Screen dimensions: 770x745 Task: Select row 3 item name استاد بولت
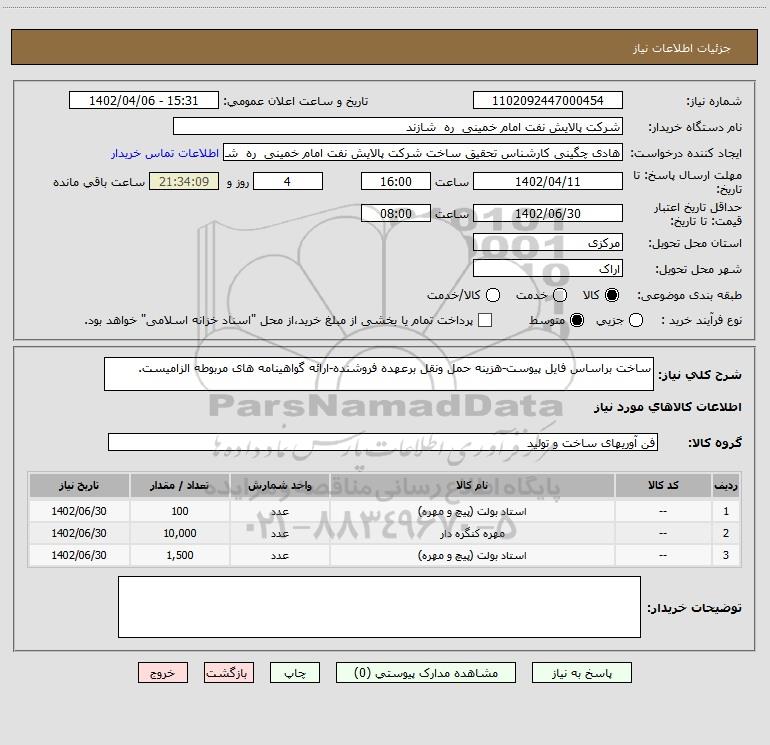coord(472,555)
